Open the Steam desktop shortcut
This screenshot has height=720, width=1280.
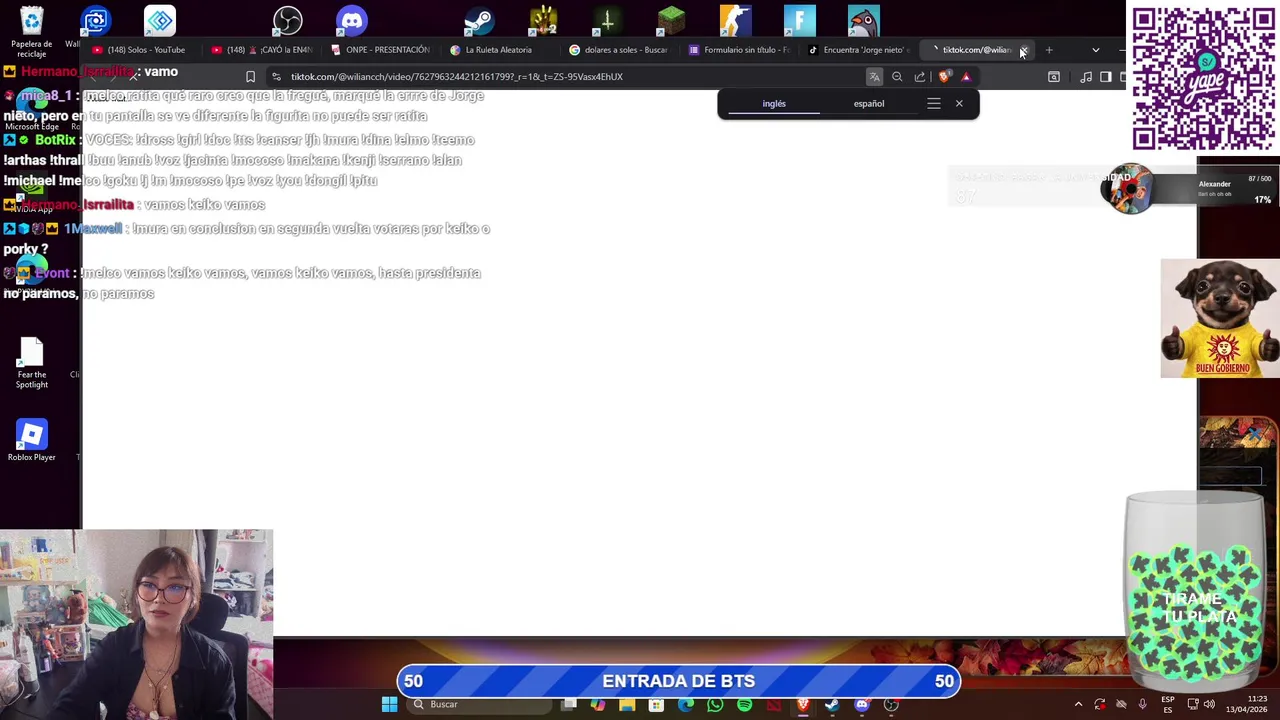pyautogui.click(x=479, y=20)
